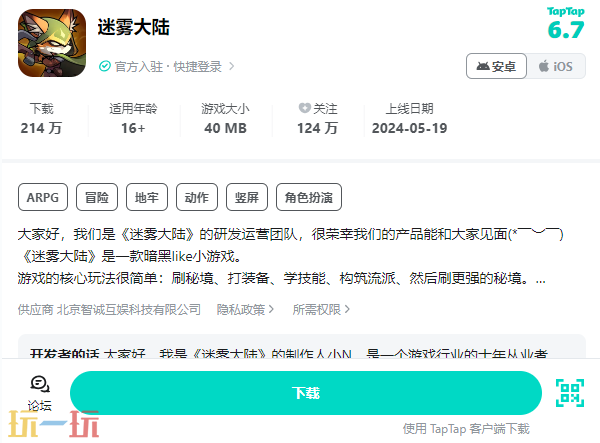Select the 竖屏 tag

click(x=247, y=197)
